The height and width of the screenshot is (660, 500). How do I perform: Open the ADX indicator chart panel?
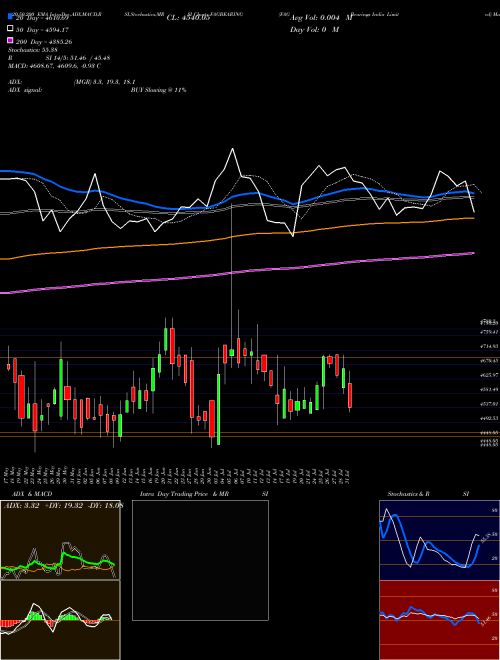pos(60,540)
